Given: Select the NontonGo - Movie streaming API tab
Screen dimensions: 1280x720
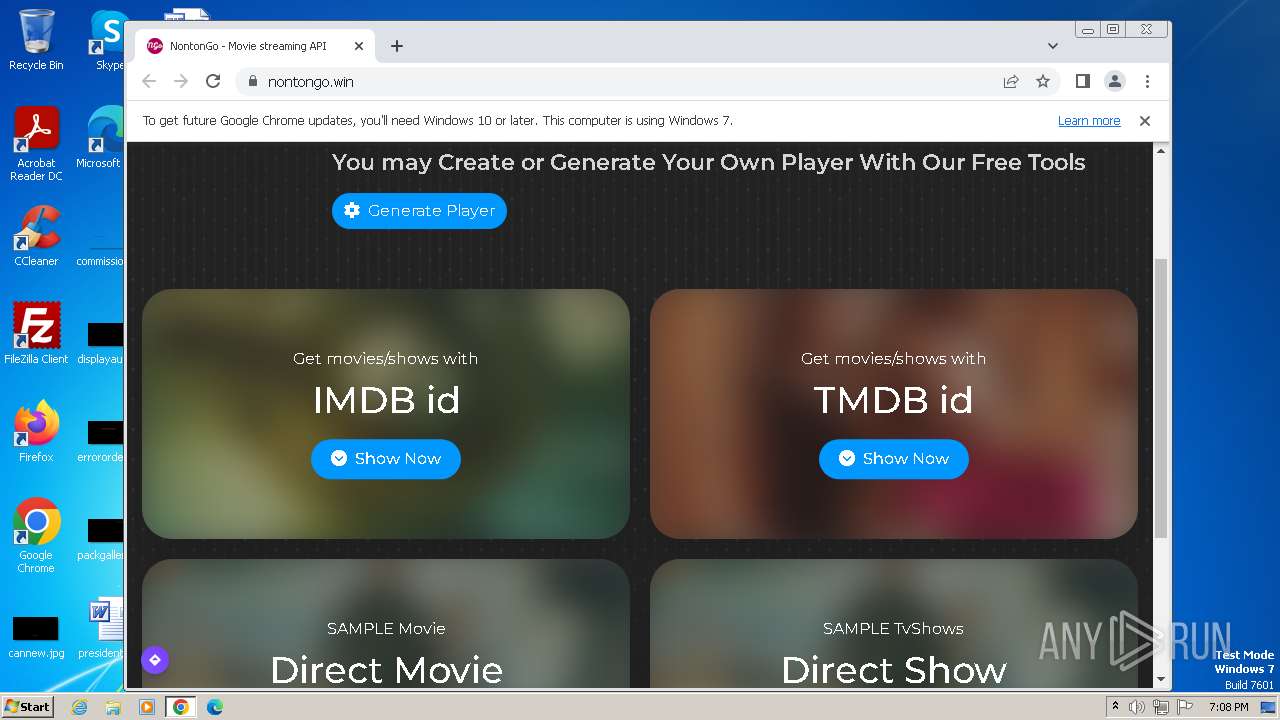Looking at the screenshot, I should (x=255, y=46).
